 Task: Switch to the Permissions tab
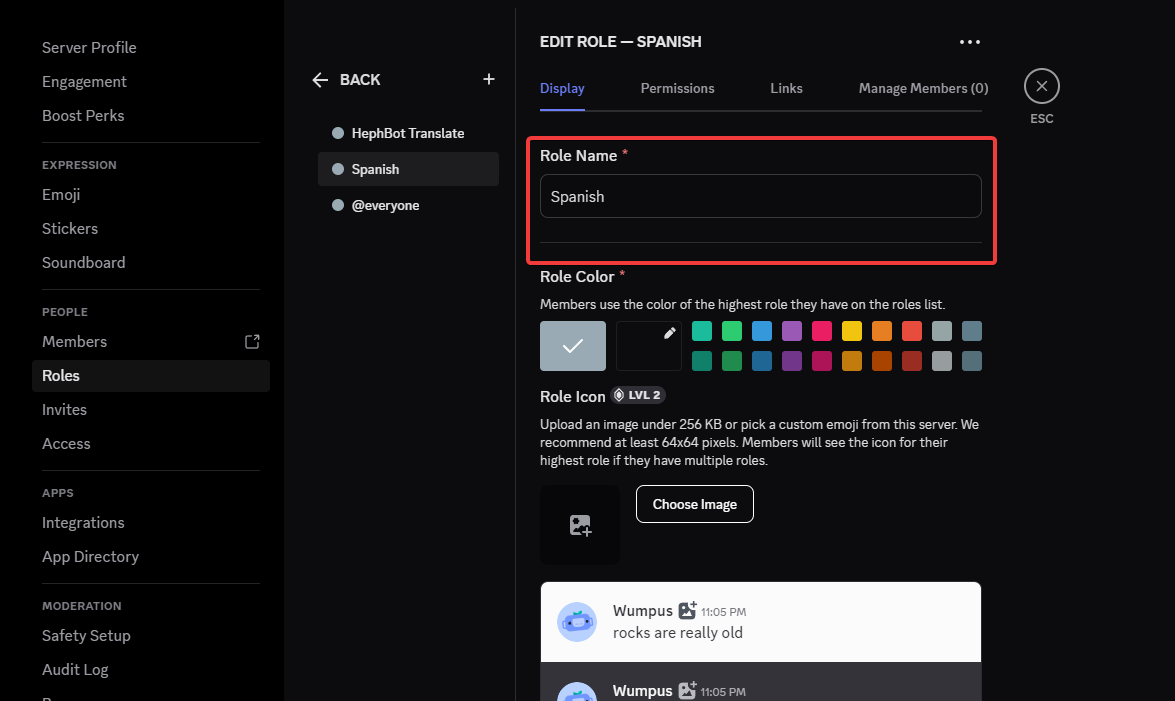click(x=677, y=88)
